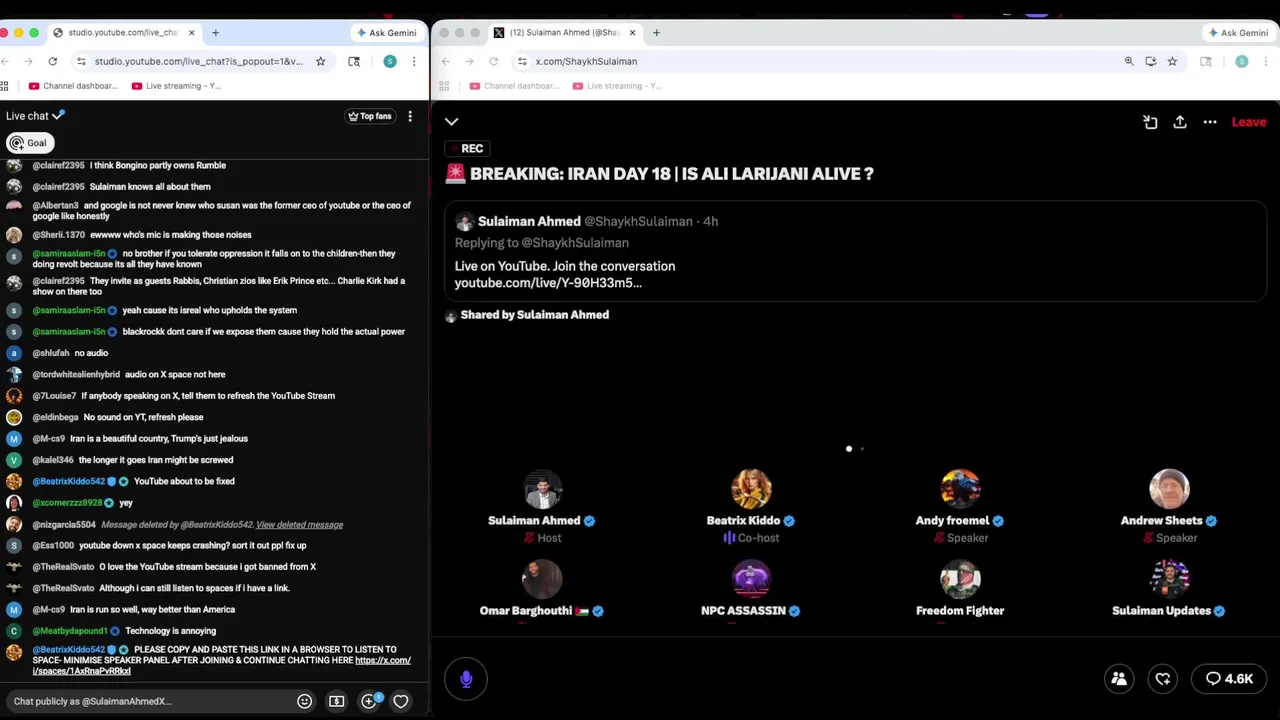This screenshot has height=720, width=1280.
Task: Click the Sulaiman Ahmed name in shared post
Action: point(529,221)
